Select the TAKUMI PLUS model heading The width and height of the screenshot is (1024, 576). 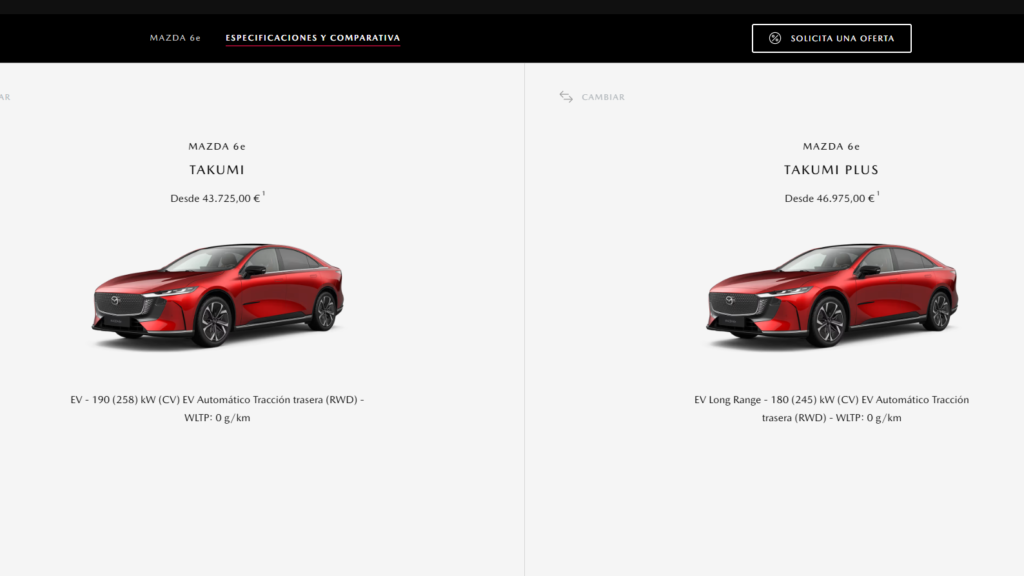point(831,170)
